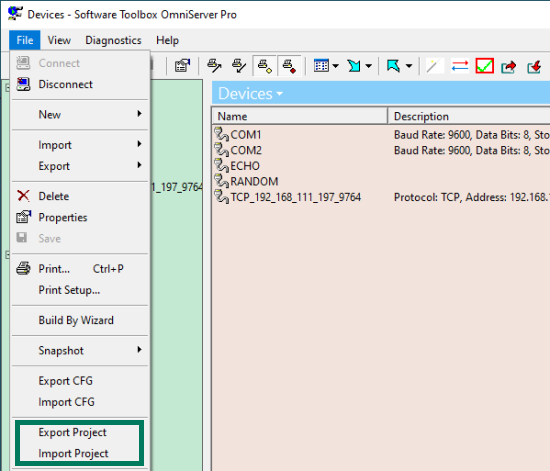550x471 pixels.
Task: Toggle the toolbar icon with red diamond
Action: point(289,66)
